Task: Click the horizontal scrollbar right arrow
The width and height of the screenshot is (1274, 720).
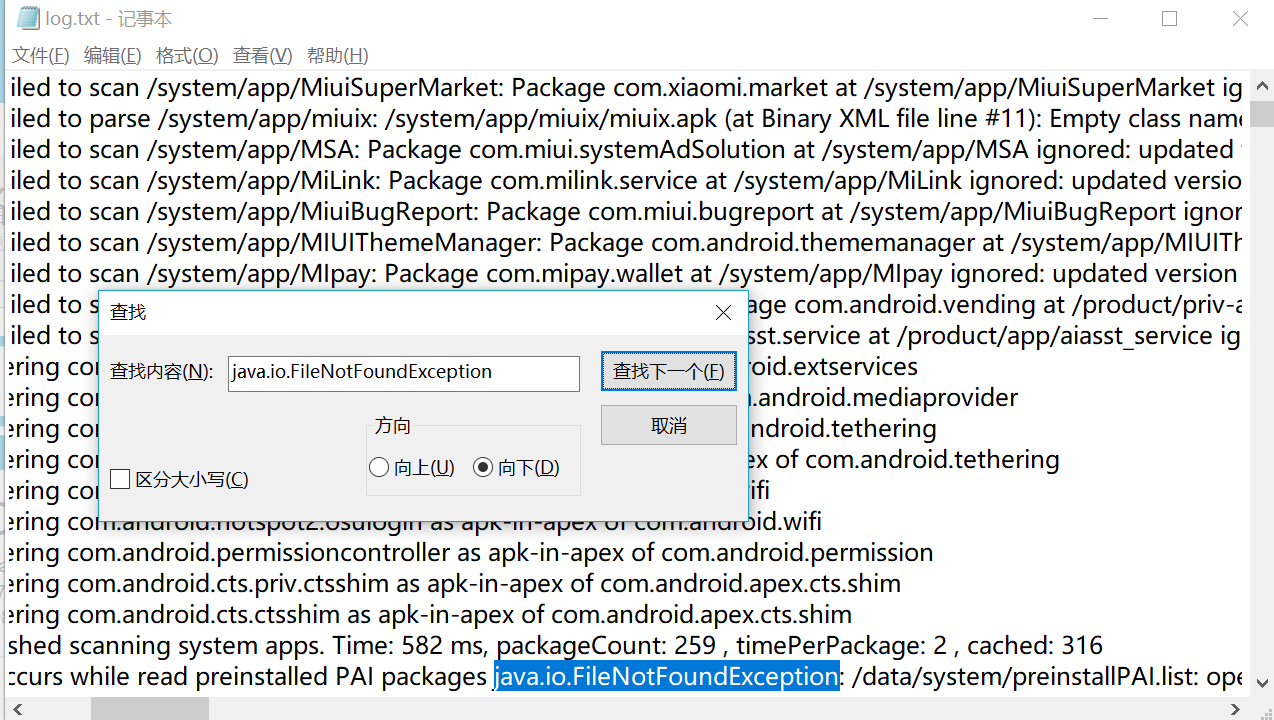Action: [1236, 709]
